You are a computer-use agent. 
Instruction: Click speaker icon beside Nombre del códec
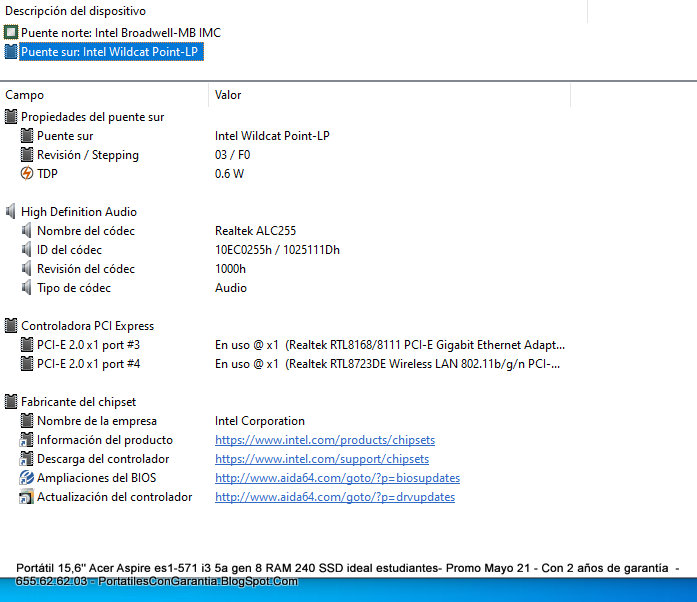tap(27, 231)
